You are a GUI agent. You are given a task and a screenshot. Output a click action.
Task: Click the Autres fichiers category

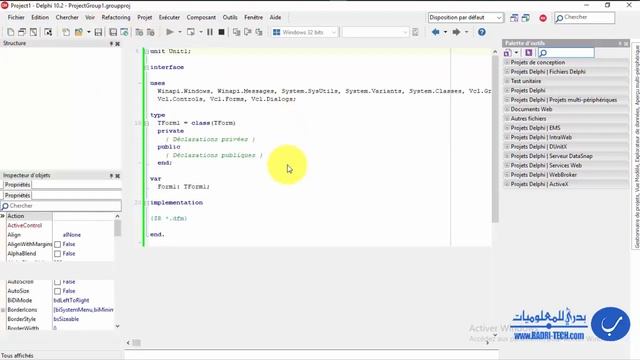coord(567,118)
